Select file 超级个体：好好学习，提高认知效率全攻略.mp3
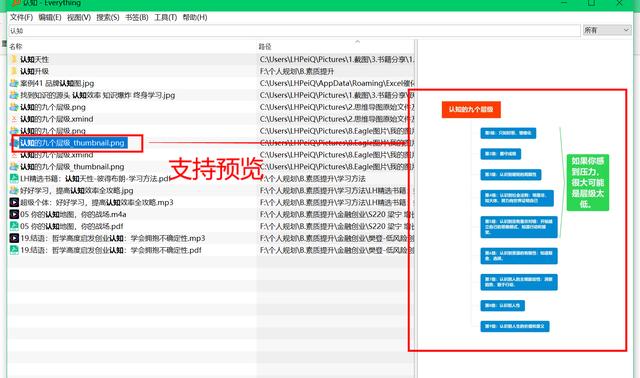Image resolution: width=640 pixels, height=378 pixels. tap(97, 202)
